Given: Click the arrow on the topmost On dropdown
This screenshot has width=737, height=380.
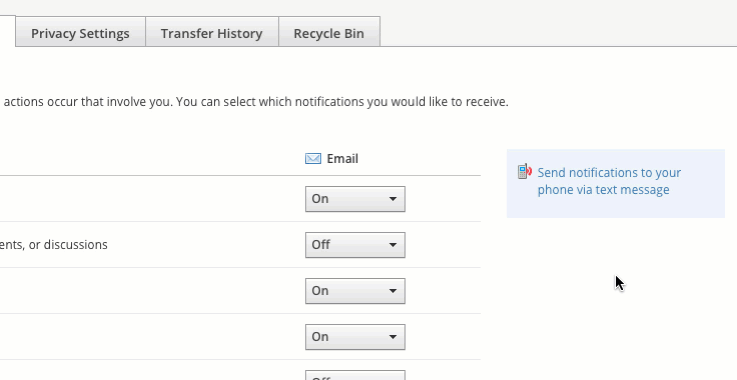Looking at the screenshot, I should point(392,199).
